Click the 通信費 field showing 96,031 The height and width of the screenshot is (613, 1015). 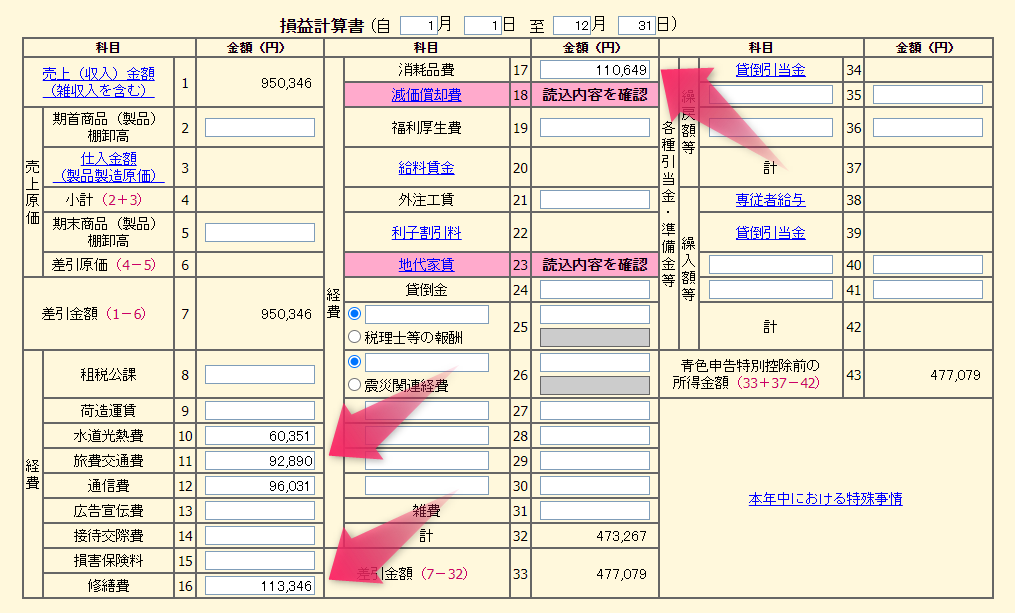click(260, 485)
